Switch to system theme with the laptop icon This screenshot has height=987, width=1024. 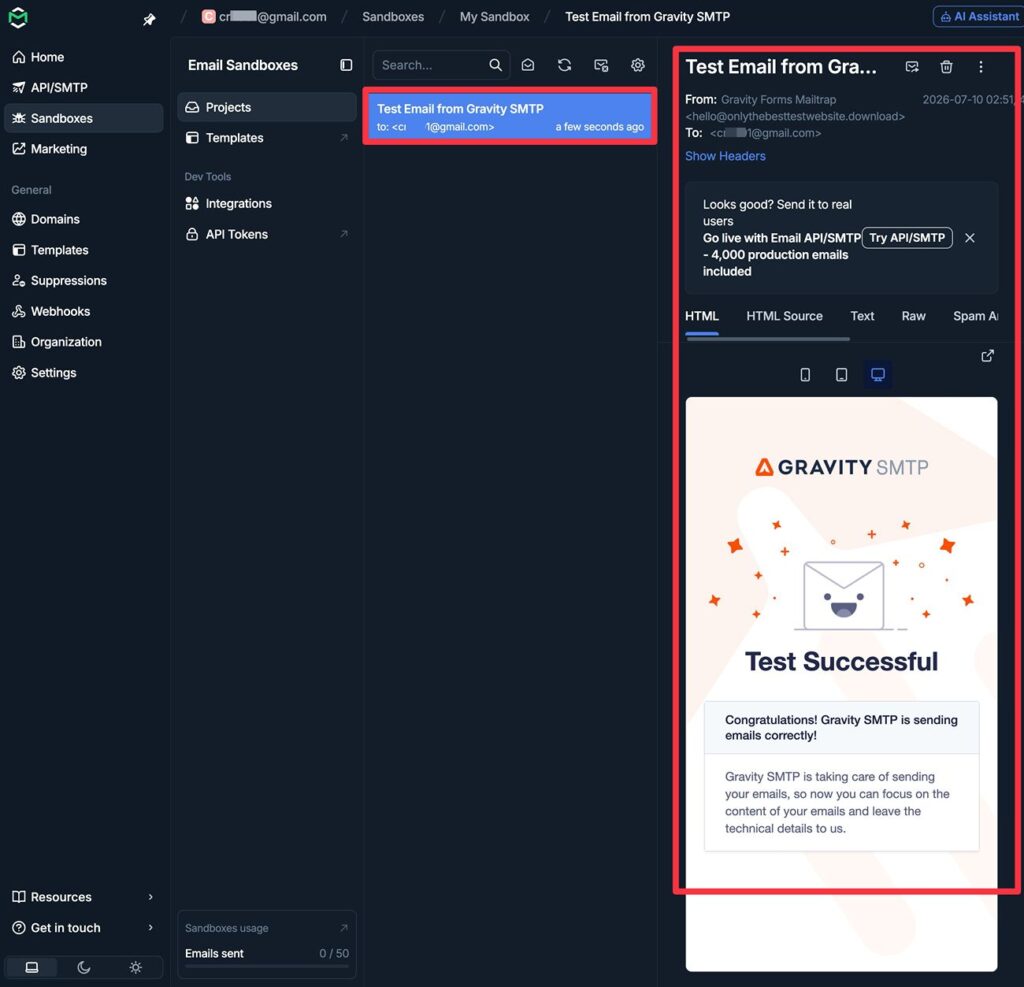pos(31,967)
